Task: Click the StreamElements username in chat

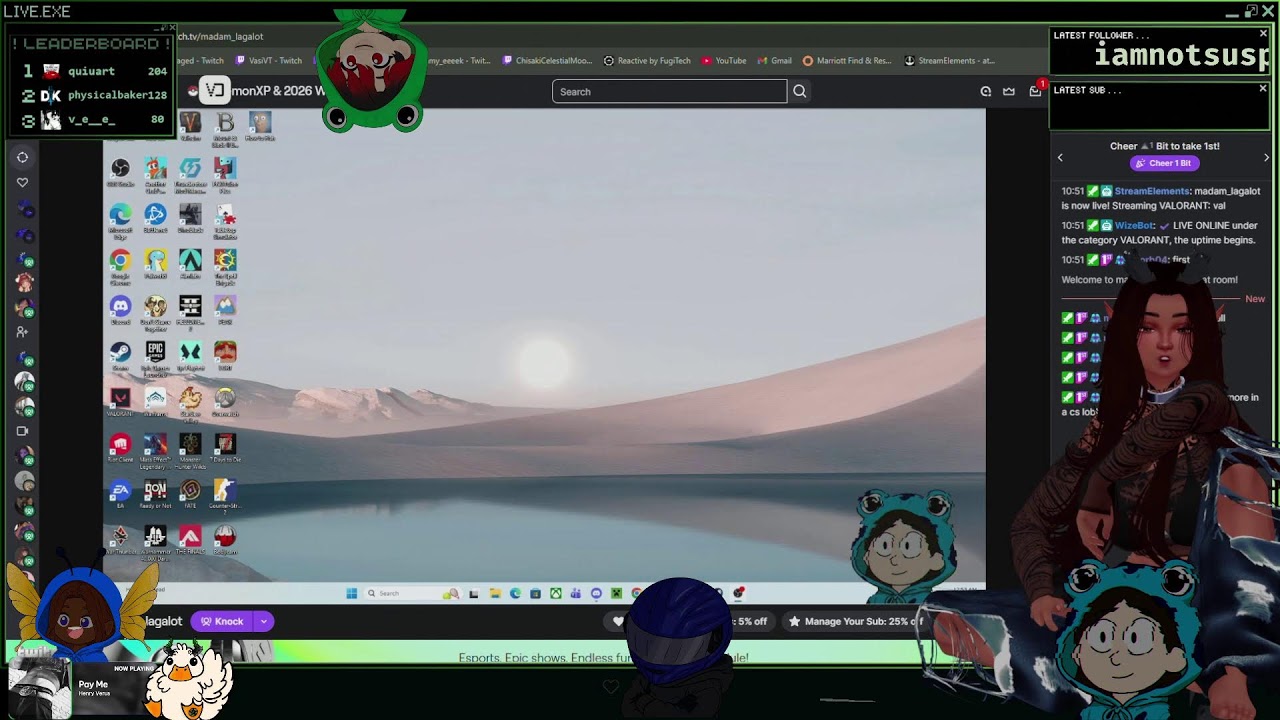Action: pyautogui.click(x=1152, y=191)
